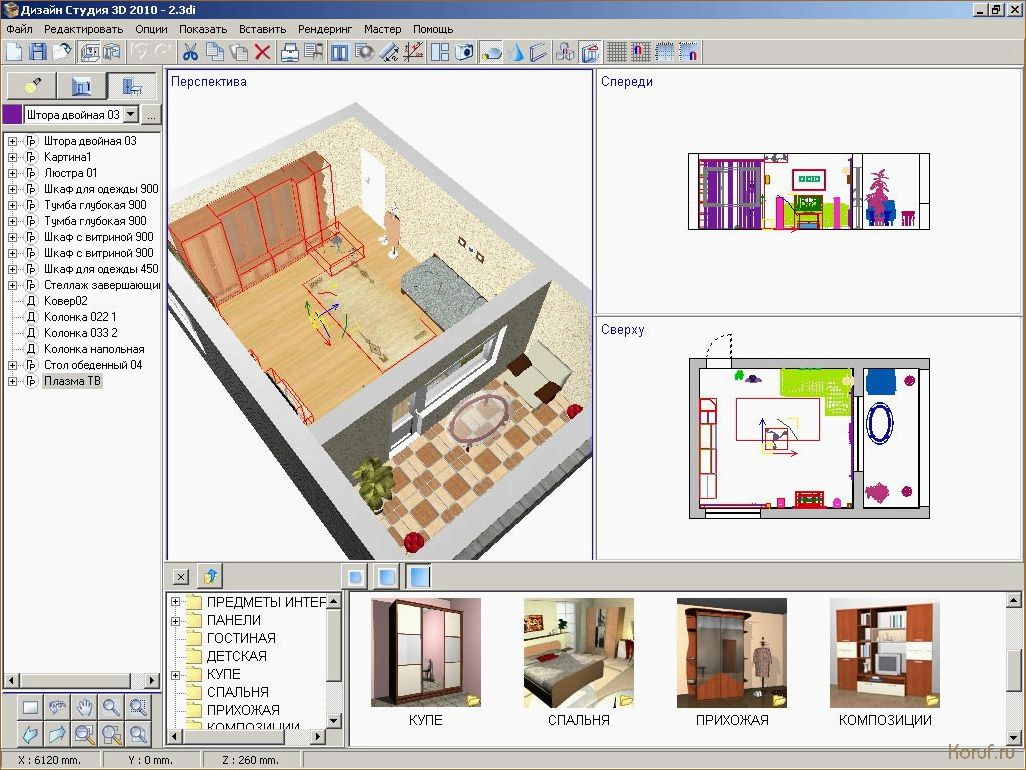The height and width of the screenshot is (770, 1026).
Task: Save project with the floppy disk icon
Action: pyautogui.click(x=38, y=52)
